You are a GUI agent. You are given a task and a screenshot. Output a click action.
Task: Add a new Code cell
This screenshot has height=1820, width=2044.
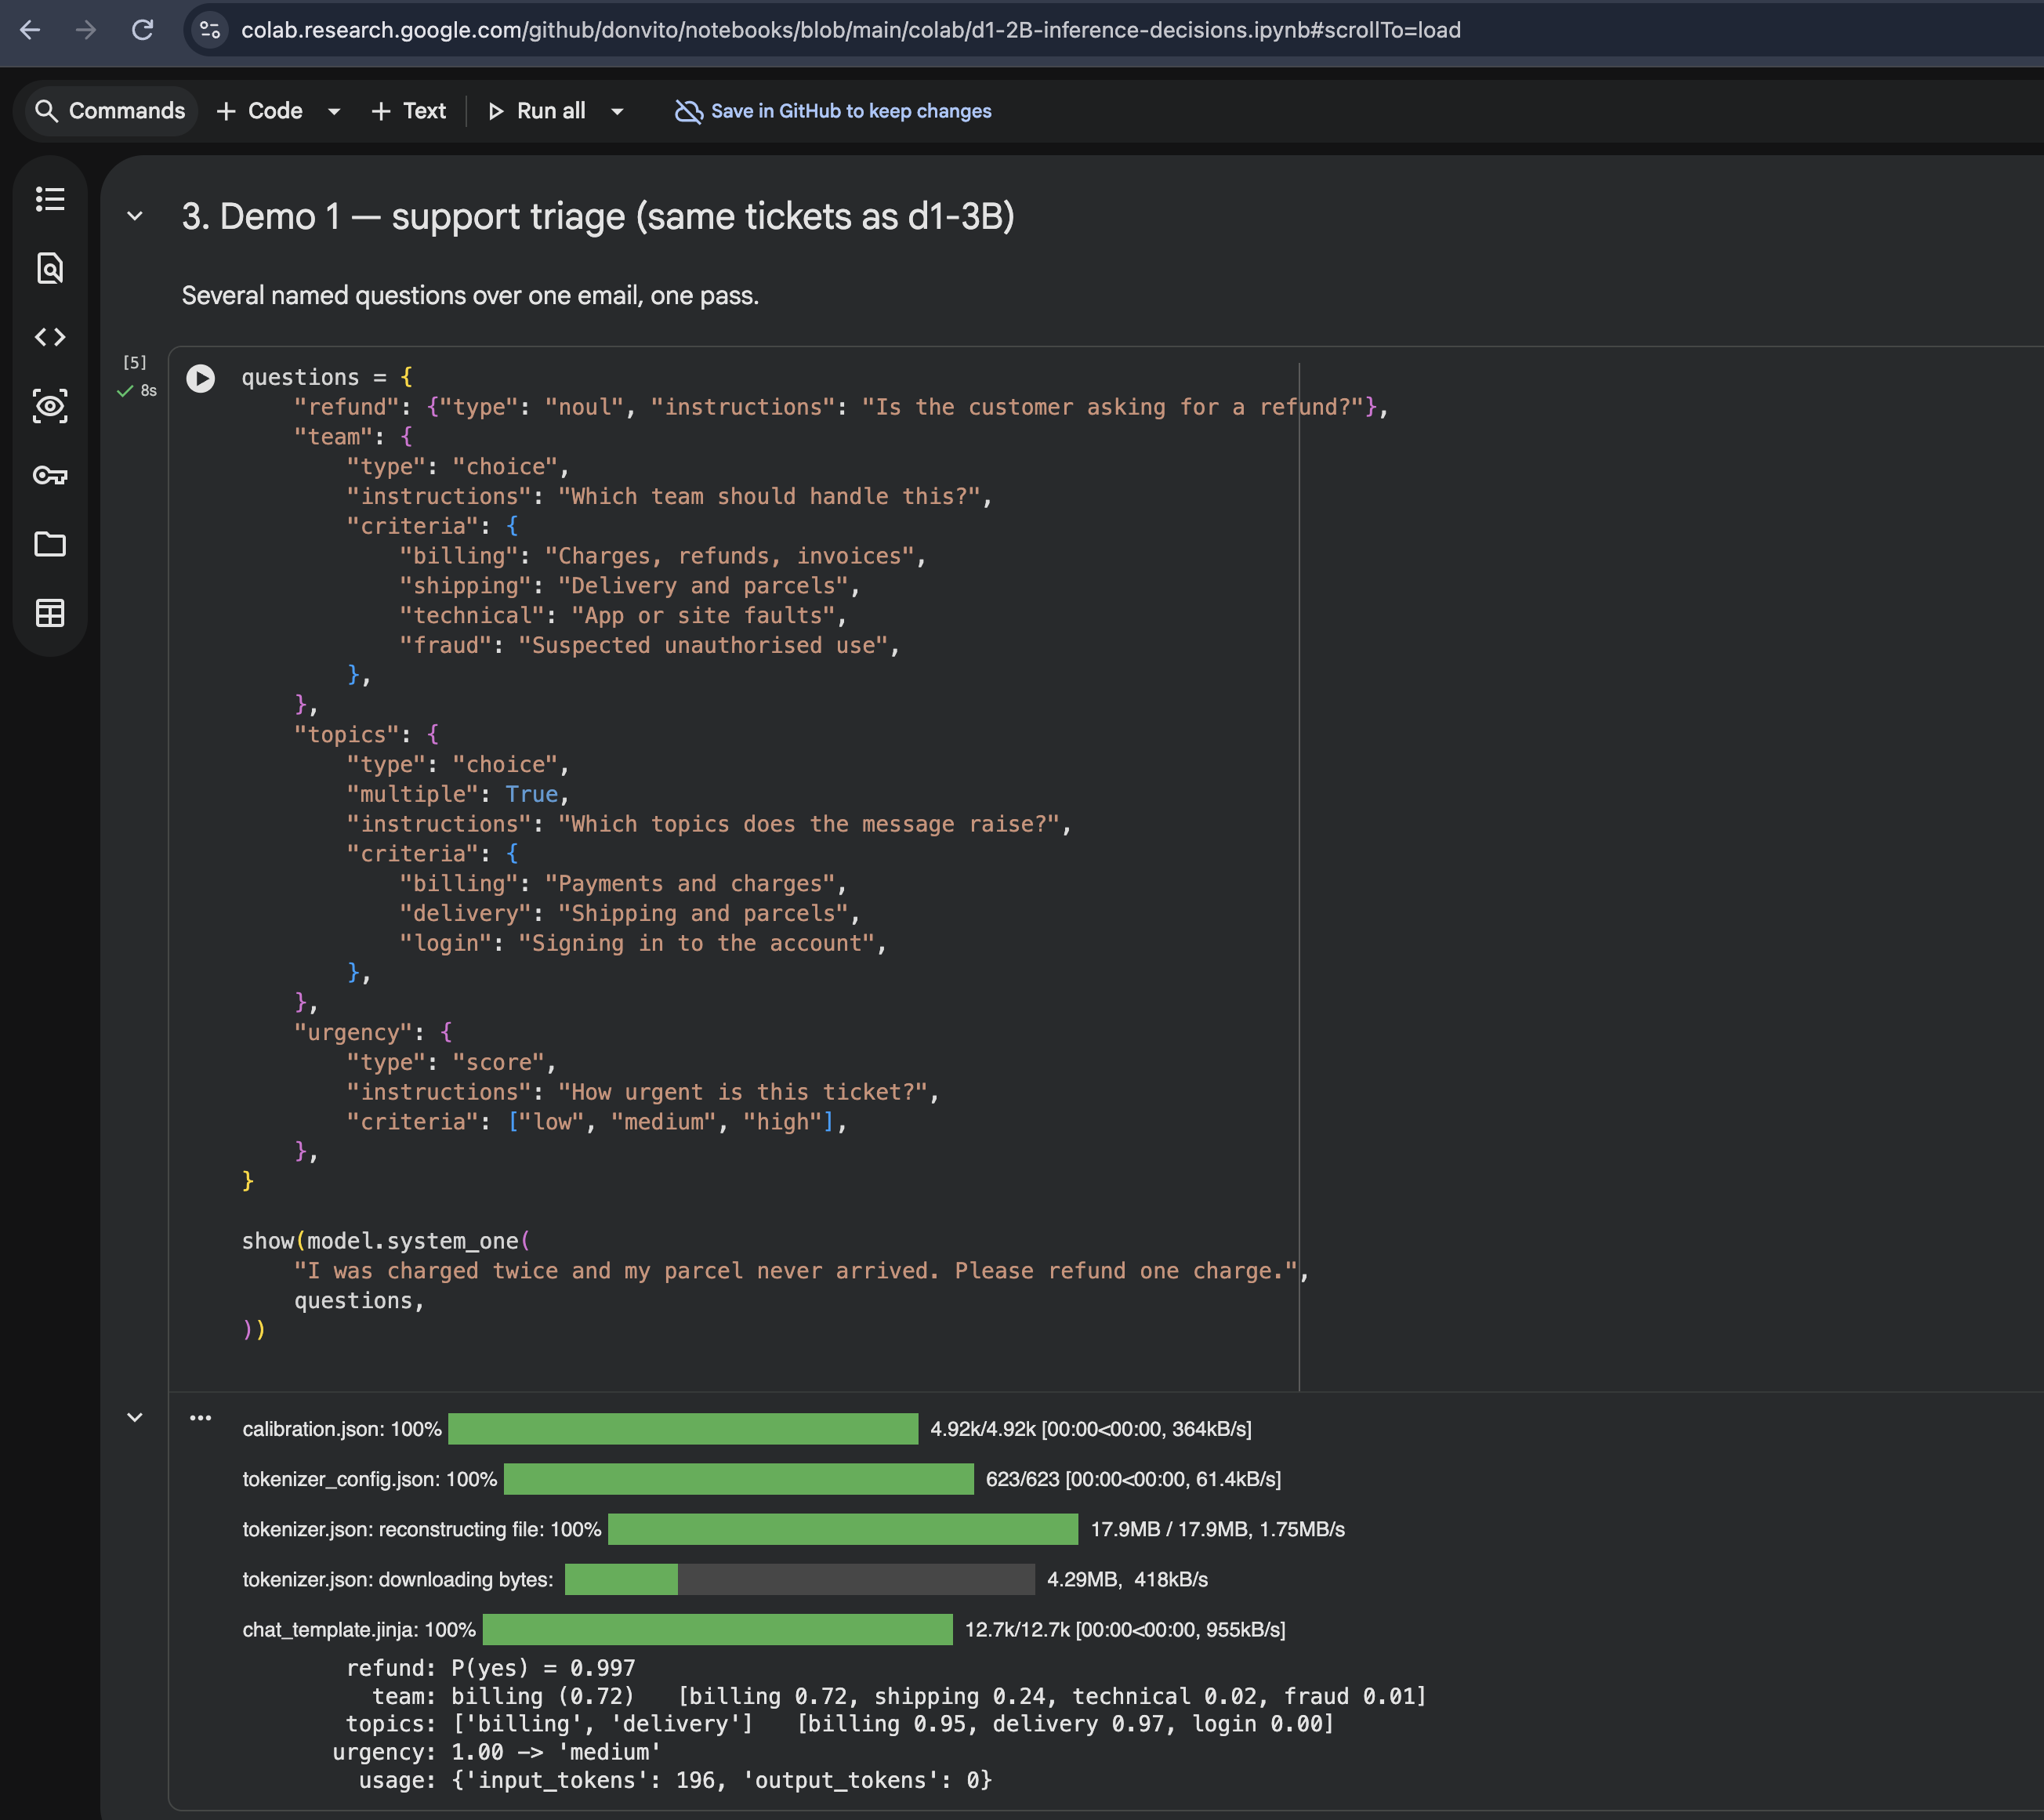click(x=260, y=111)
